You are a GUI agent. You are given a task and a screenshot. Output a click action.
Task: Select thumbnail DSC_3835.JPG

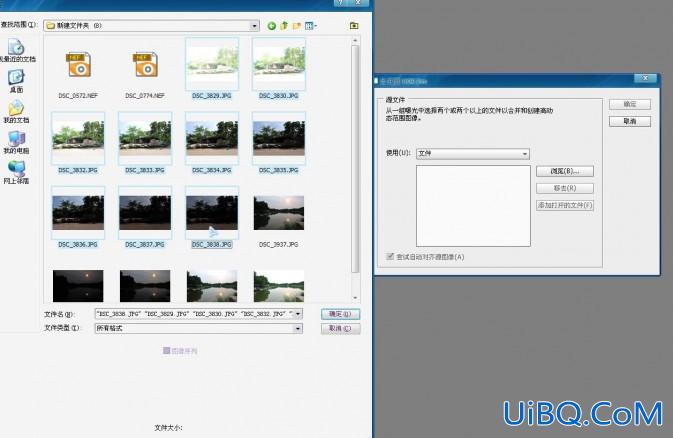279,138
